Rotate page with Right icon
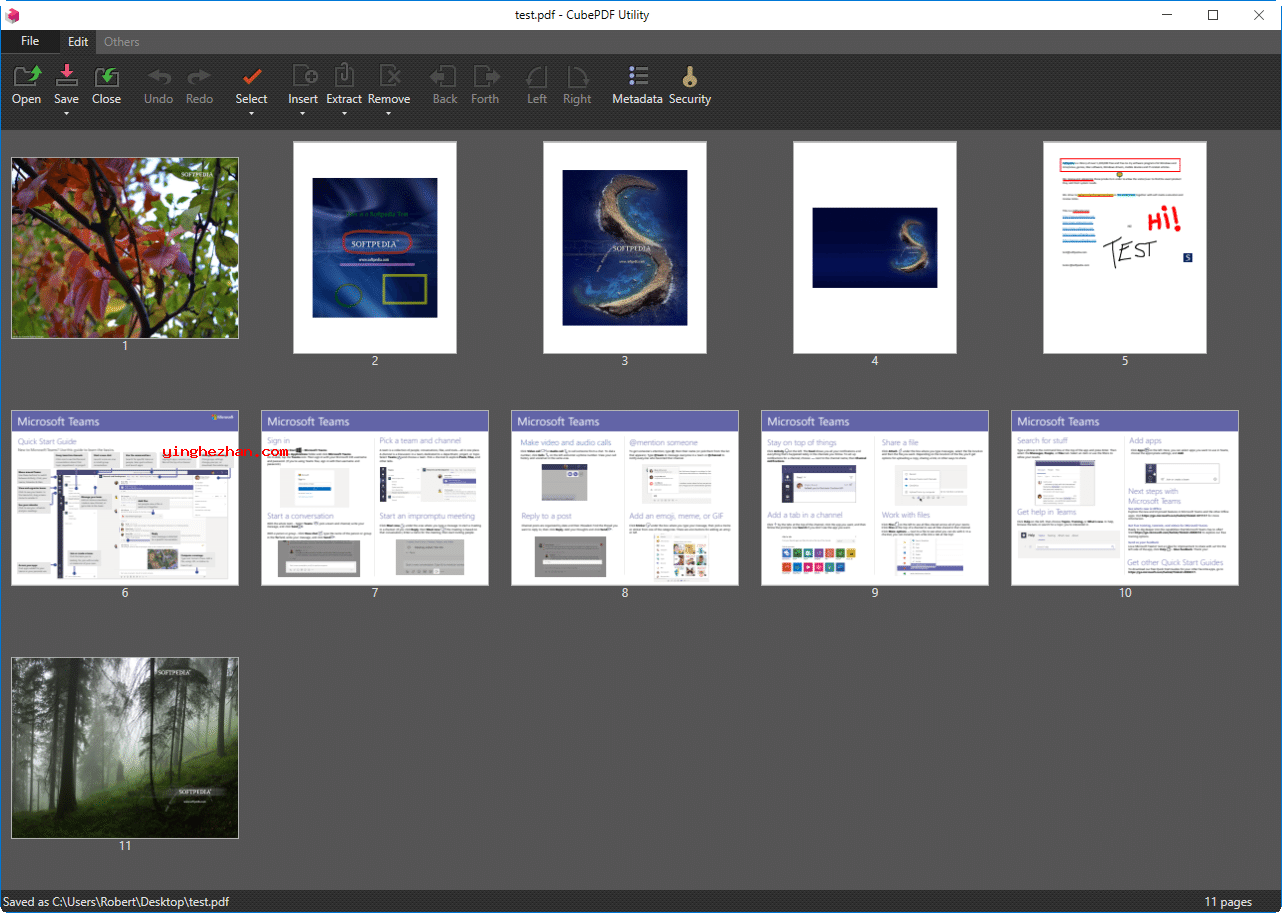The height and width of the screenshot is (913, 1282). [x=577, y=77]
